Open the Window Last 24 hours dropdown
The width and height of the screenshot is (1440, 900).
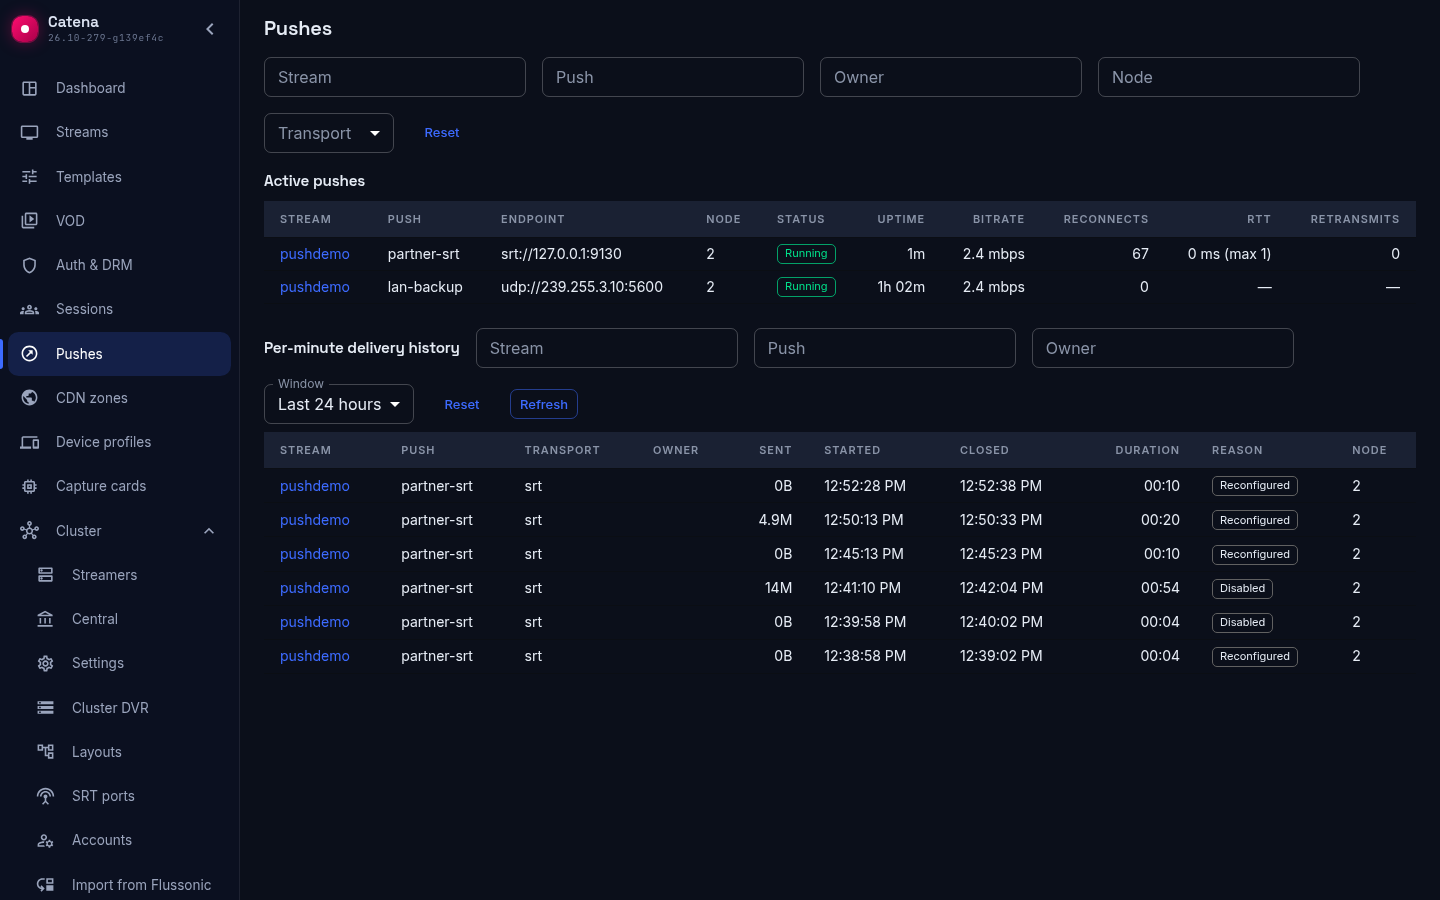tap(339, 404)
